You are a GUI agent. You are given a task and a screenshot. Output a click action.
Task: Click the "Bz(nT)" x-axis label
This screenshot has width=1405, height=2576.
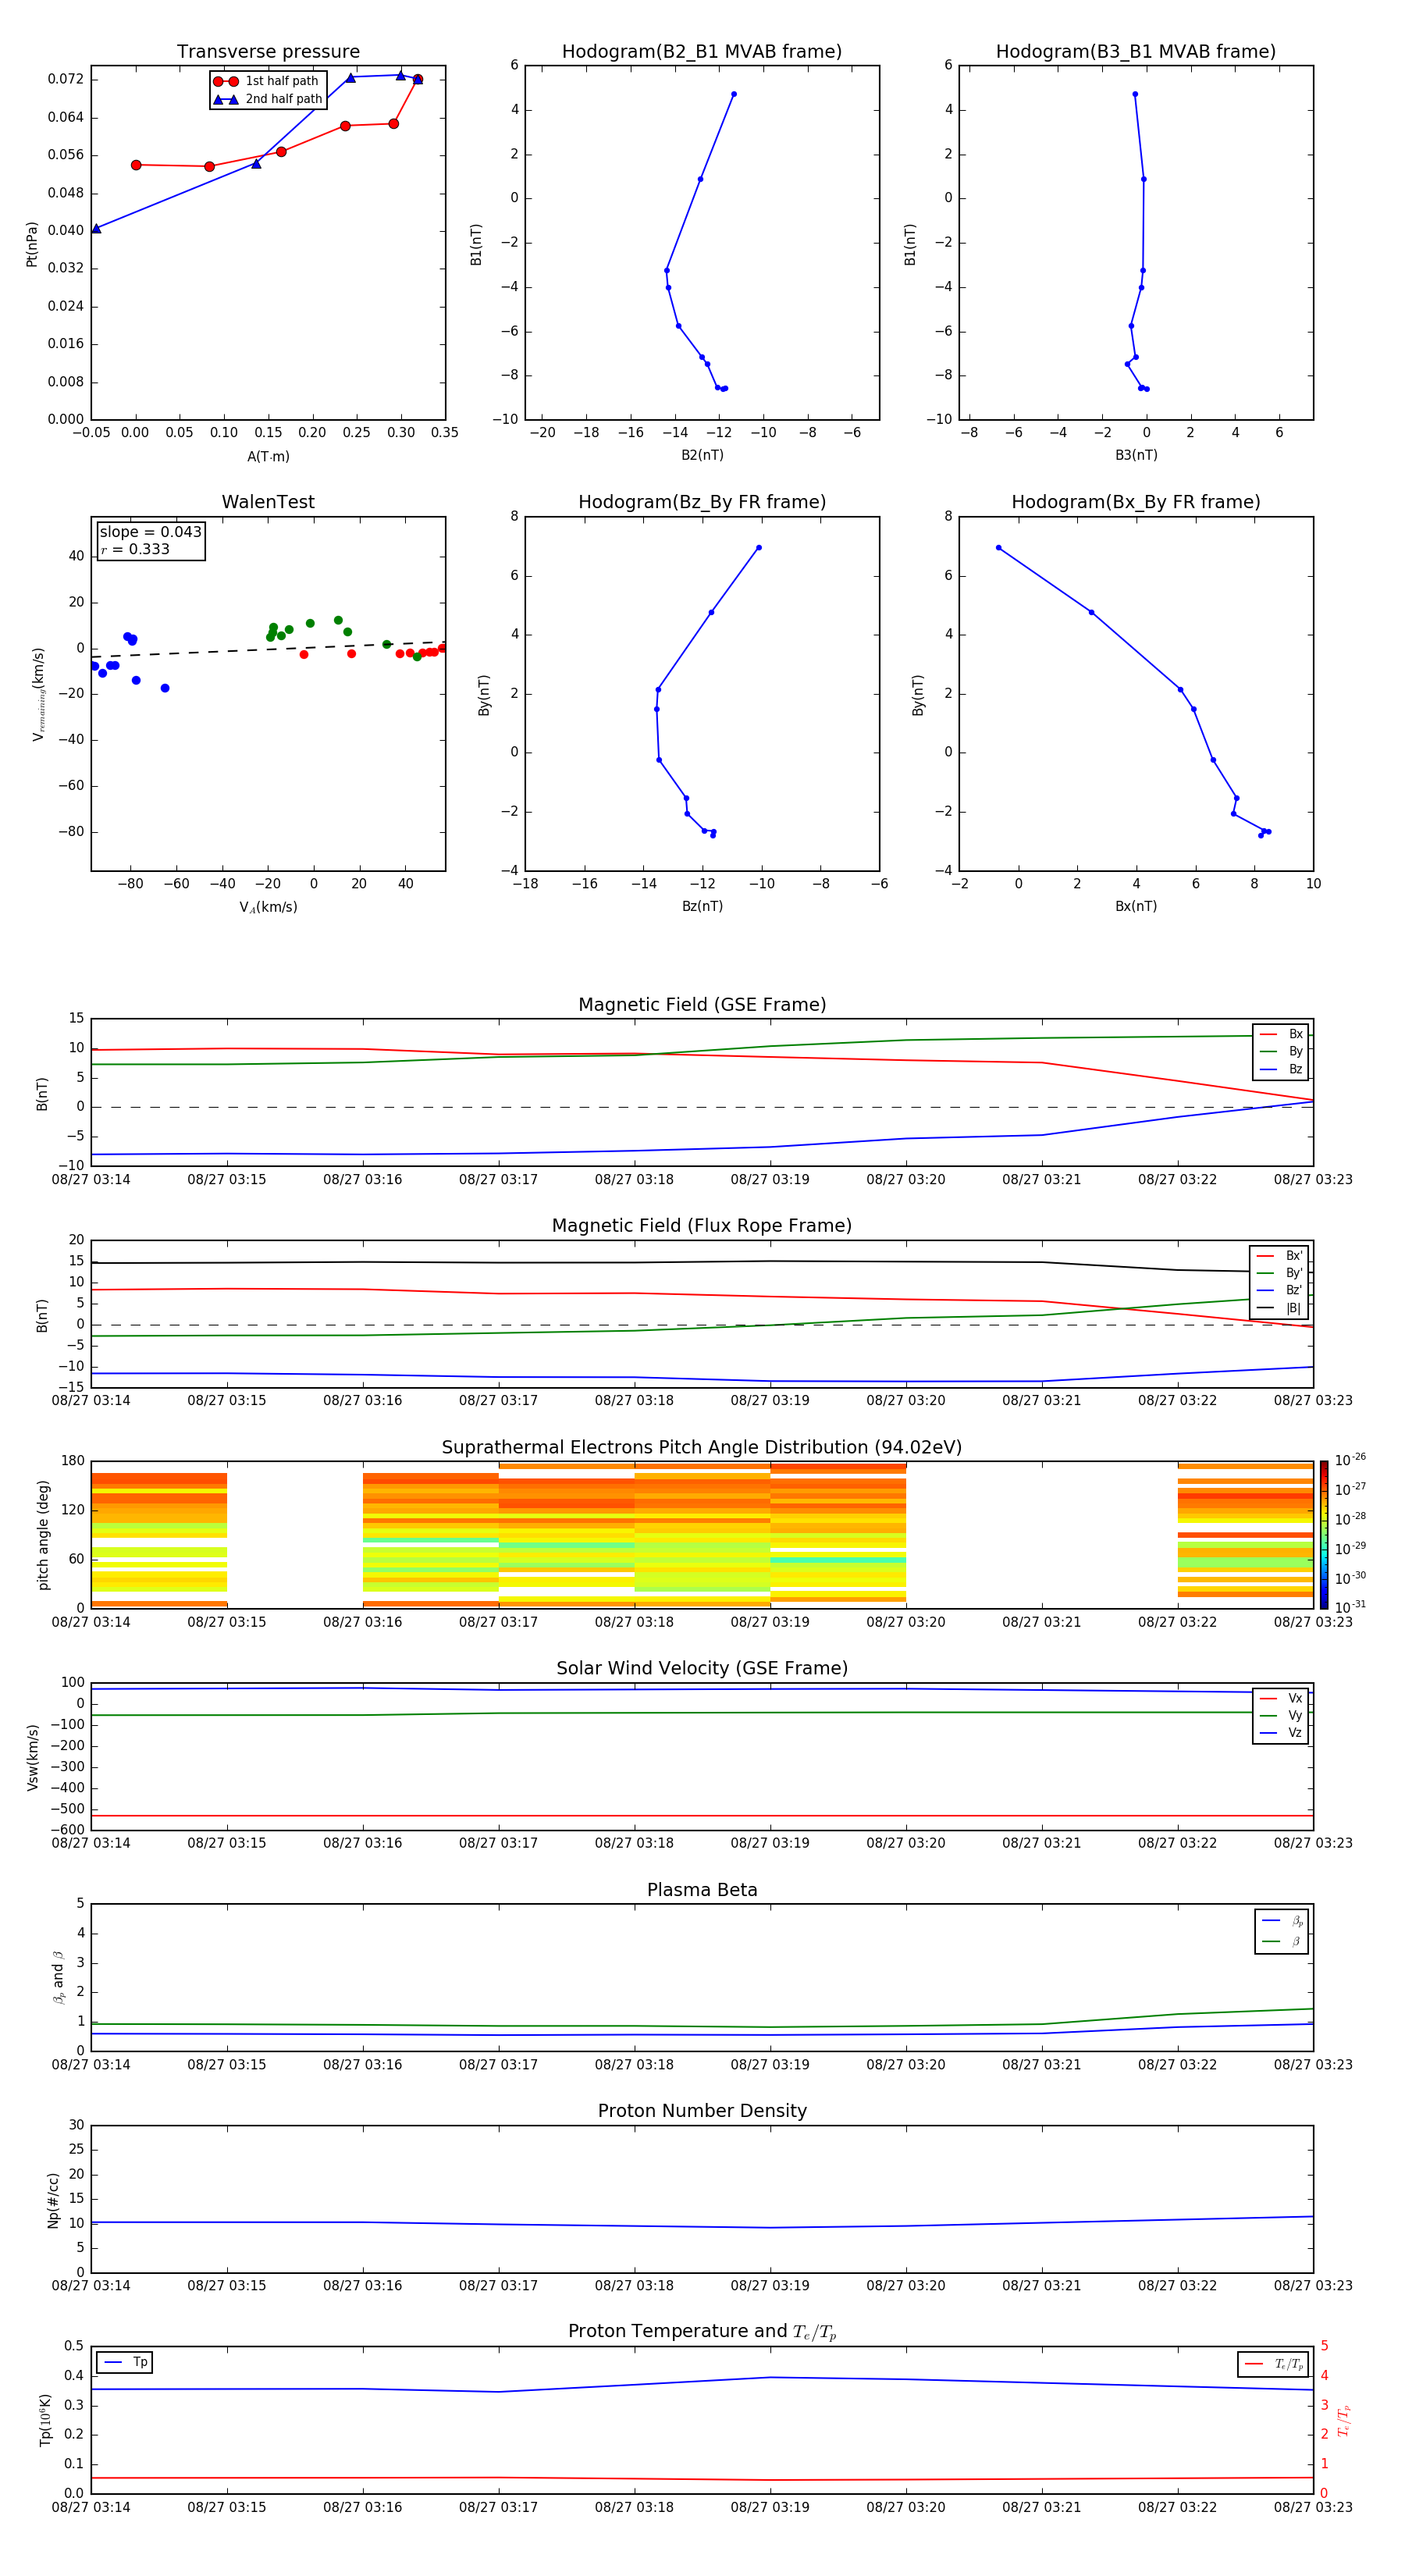(x=702, y=907)
